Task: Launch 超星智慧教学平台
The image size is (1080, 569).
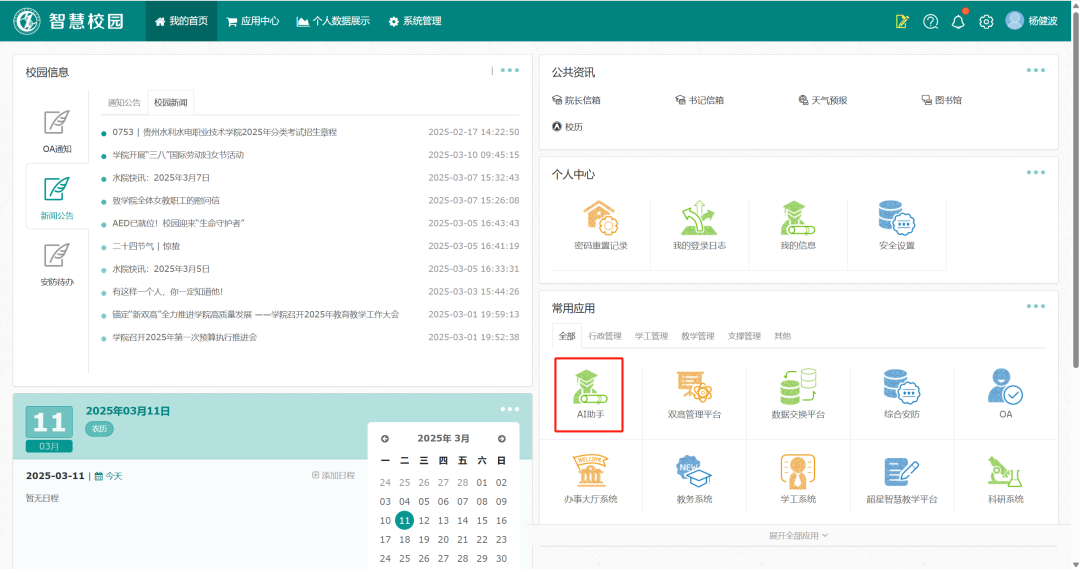Action: [x=902, y=479]
